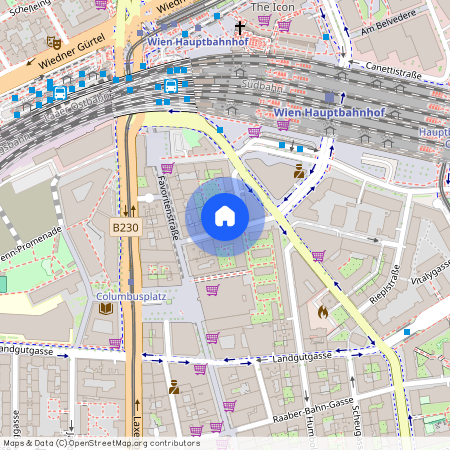Select the shopping cart icon beside Sonnwendgasse yellow road
Viewport: 450px width, 450px height.
(x=318, y=256)
